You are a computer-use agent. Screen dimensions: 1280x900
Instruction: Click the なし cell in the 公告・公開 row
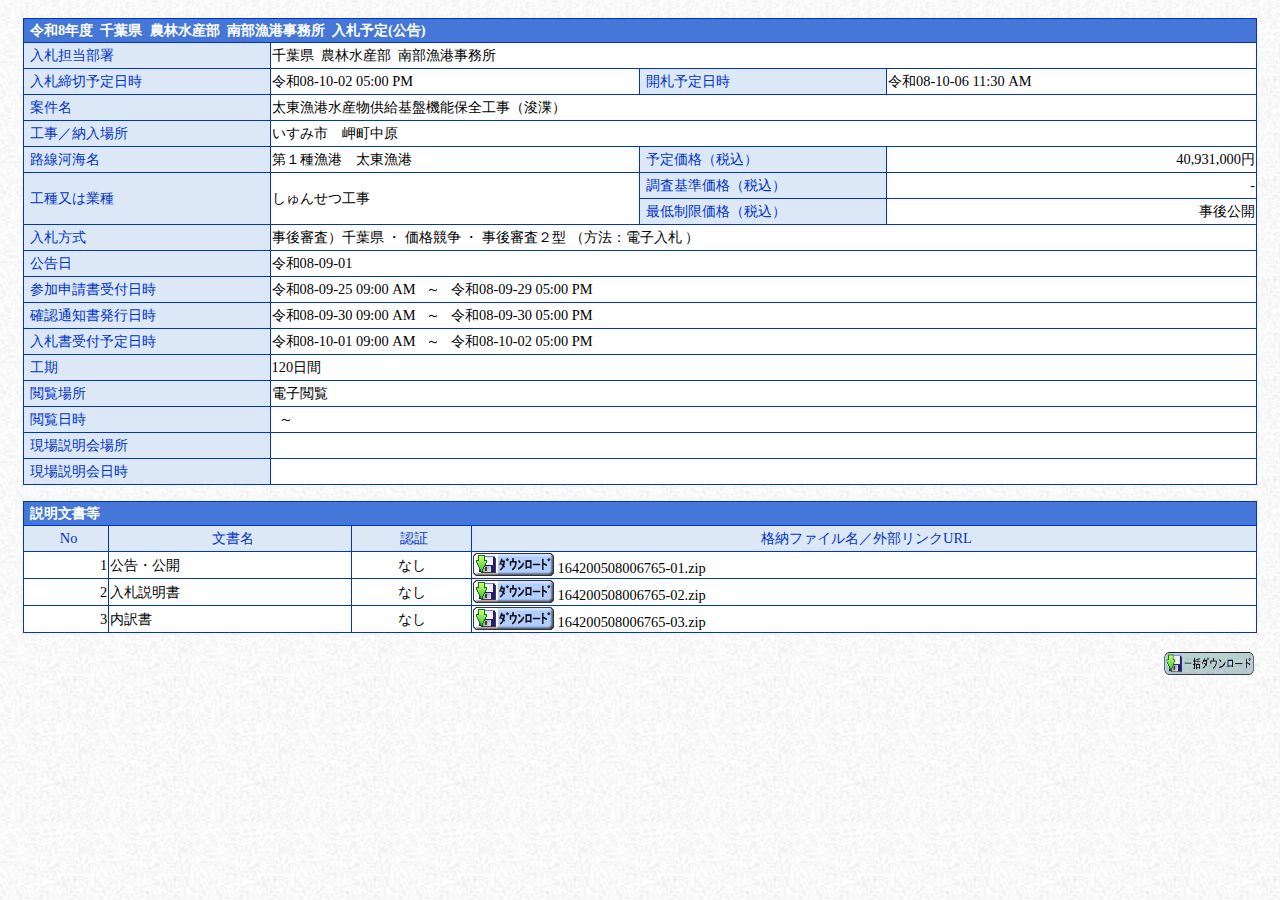tap(412, 565)
